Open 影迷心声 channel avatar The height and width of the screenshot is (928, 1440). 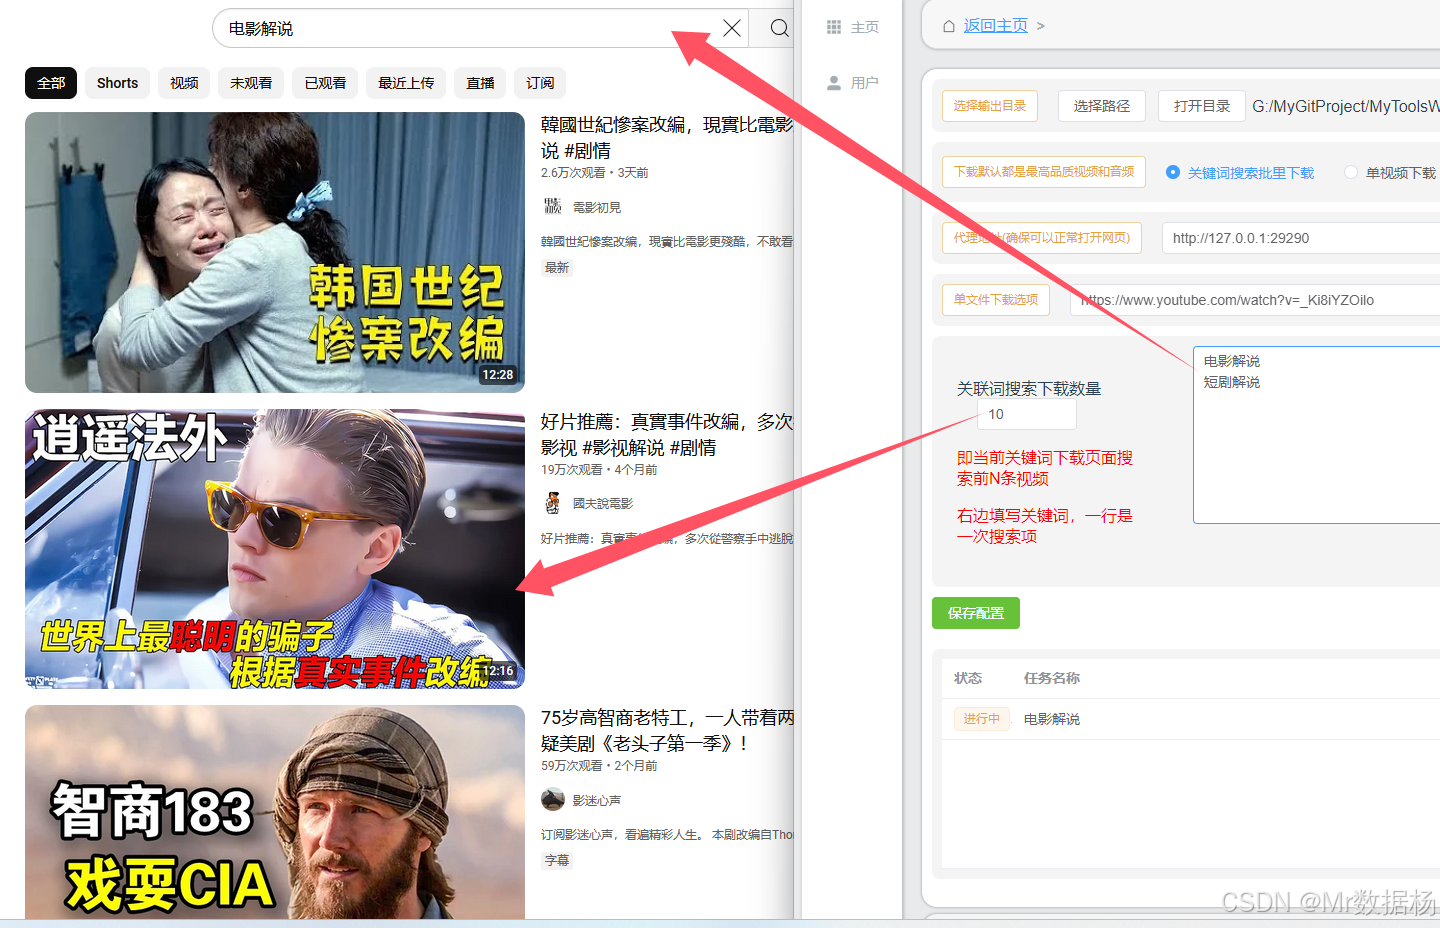pos(552,799)
